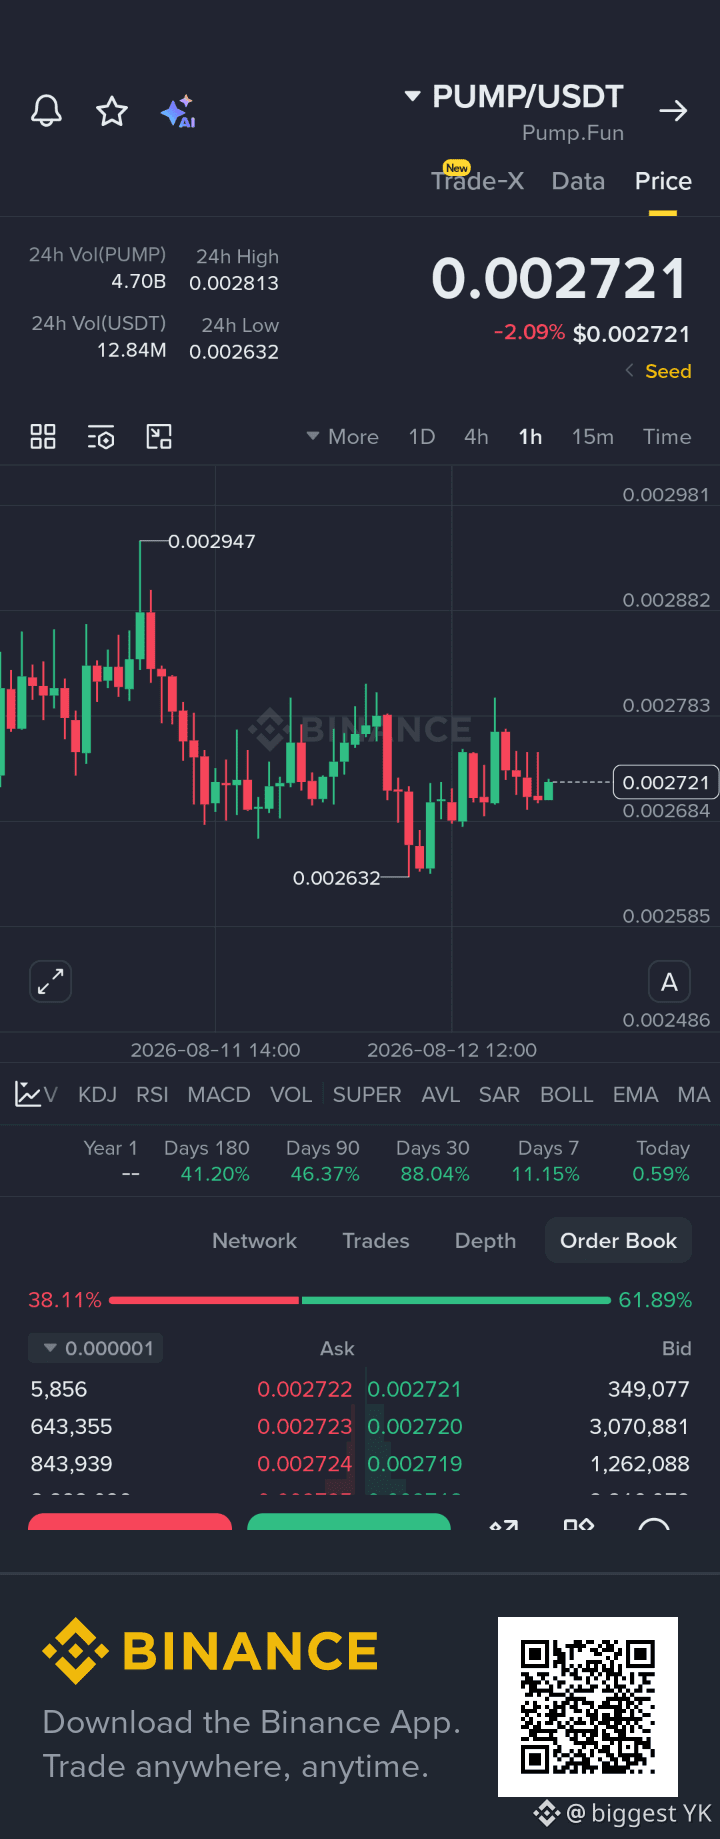Viewport: 720px width, 1839px height.
Task: Expand chart to fullscreen
Action: pos(50,982)
